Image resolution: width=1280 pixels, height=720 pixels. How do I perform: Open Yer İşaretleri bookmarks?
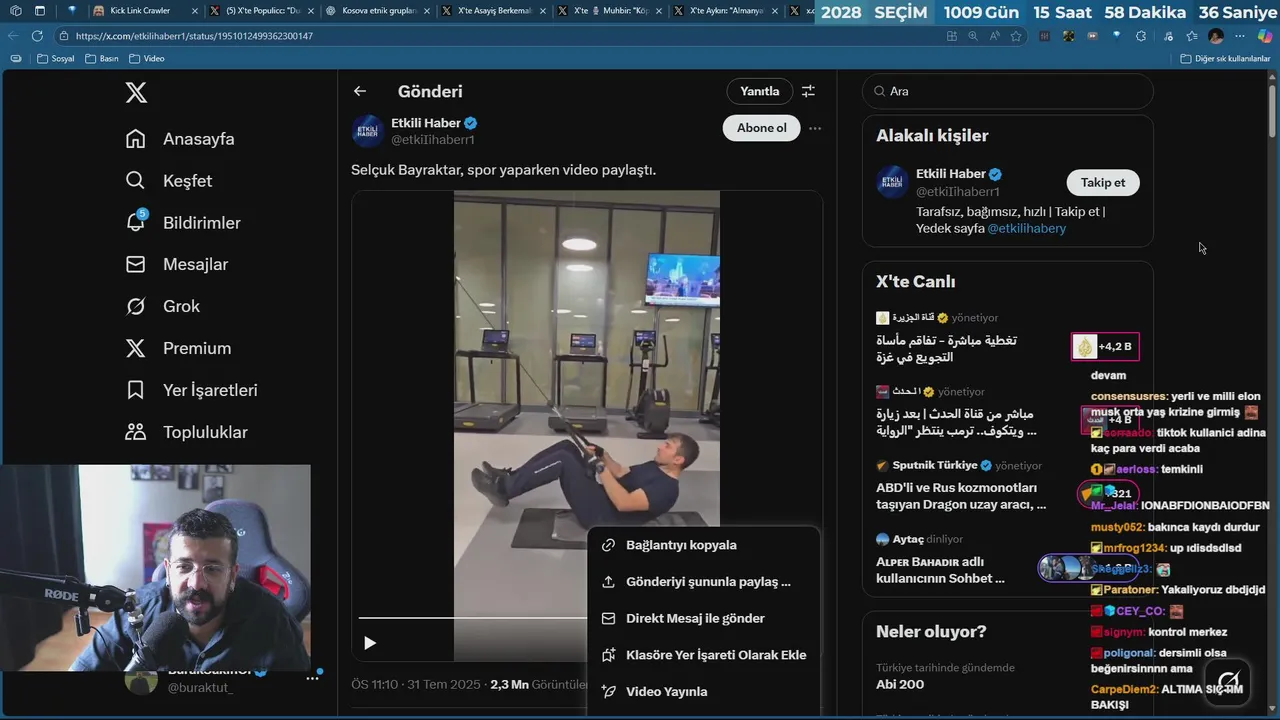[192, 391]
